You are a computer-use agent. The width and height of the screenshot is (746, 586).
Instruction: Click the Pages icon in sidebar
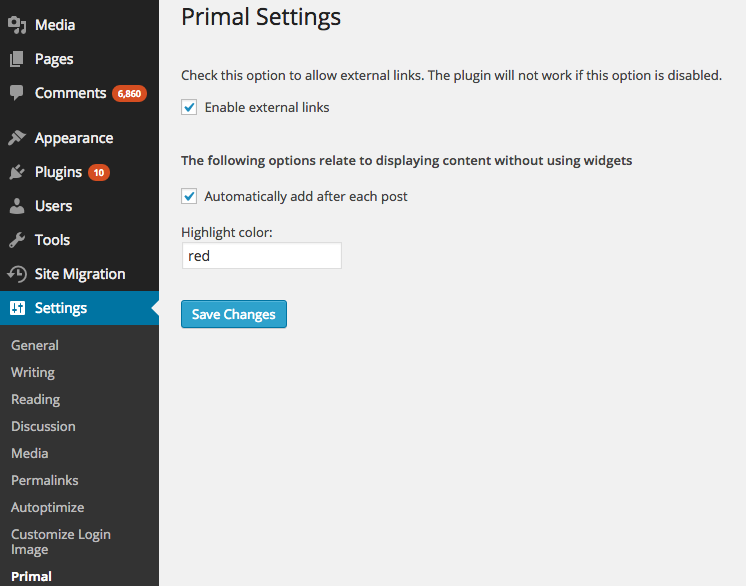pos(17,59)
